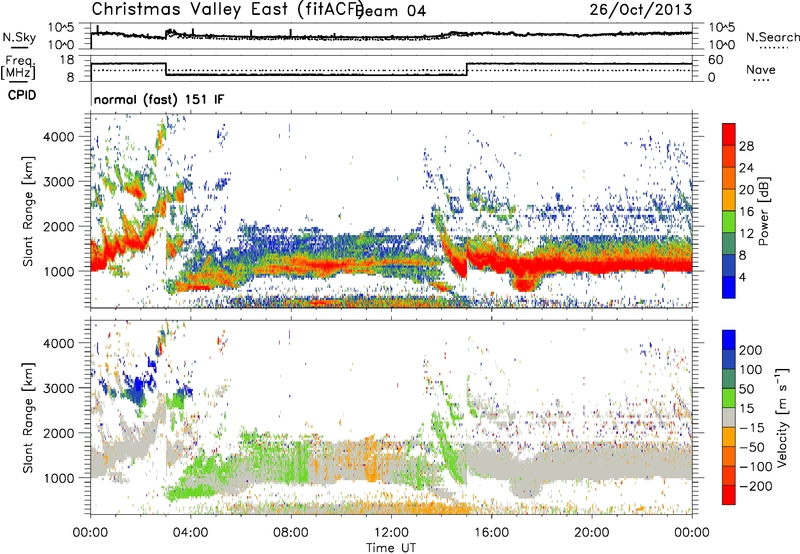The image size is (800, 554).
Task: Click the '4' value on Power colorbar
Action: point(742,278)
